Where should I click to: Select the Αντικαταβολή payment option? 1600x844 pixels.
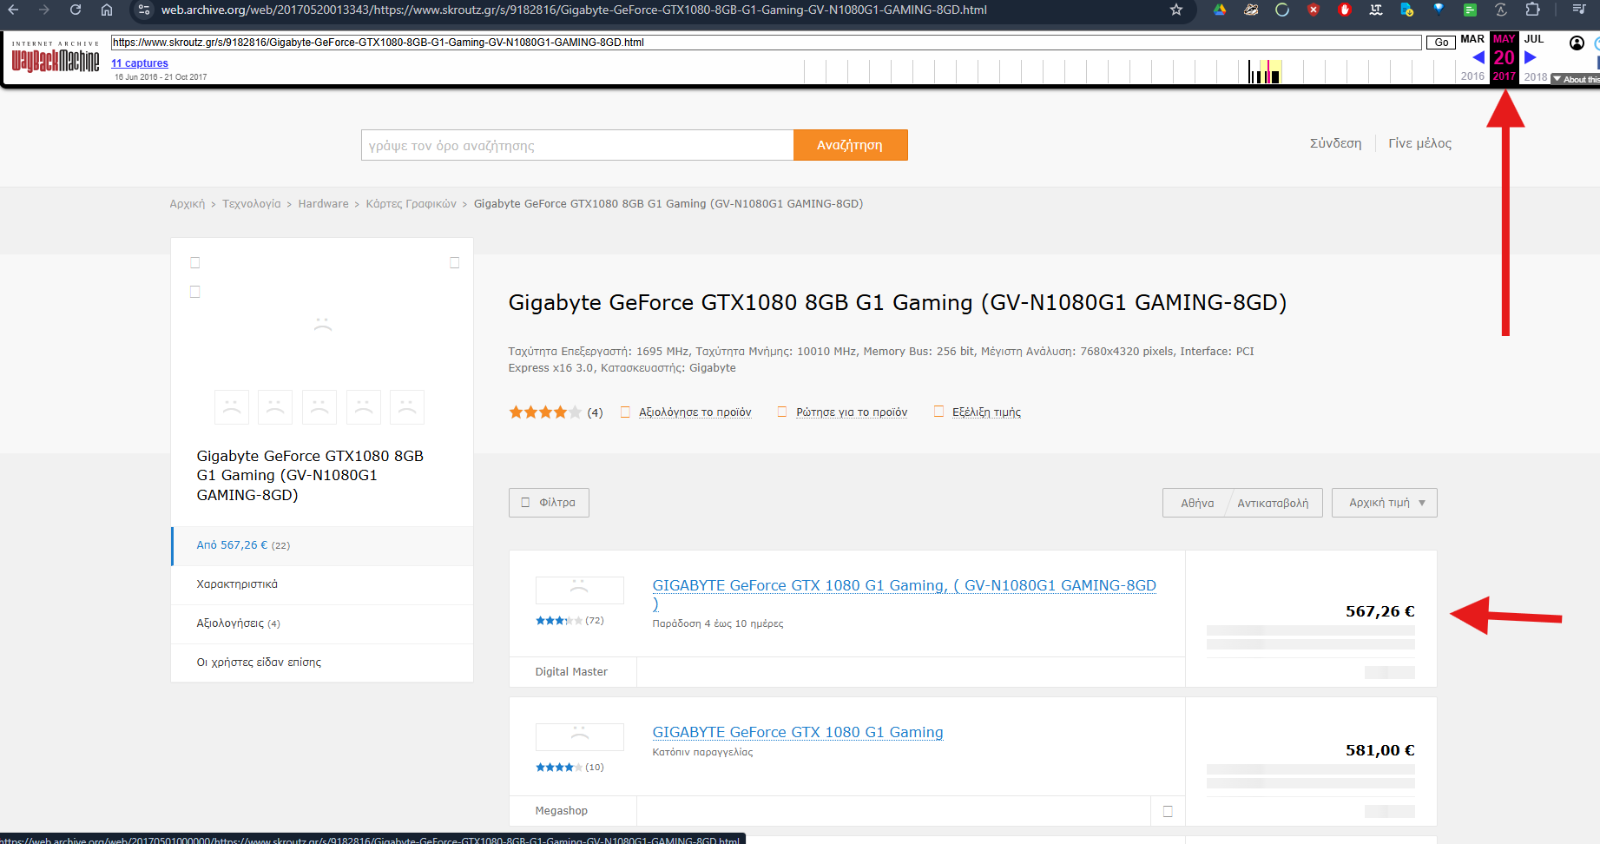[x=1273, y=503]
